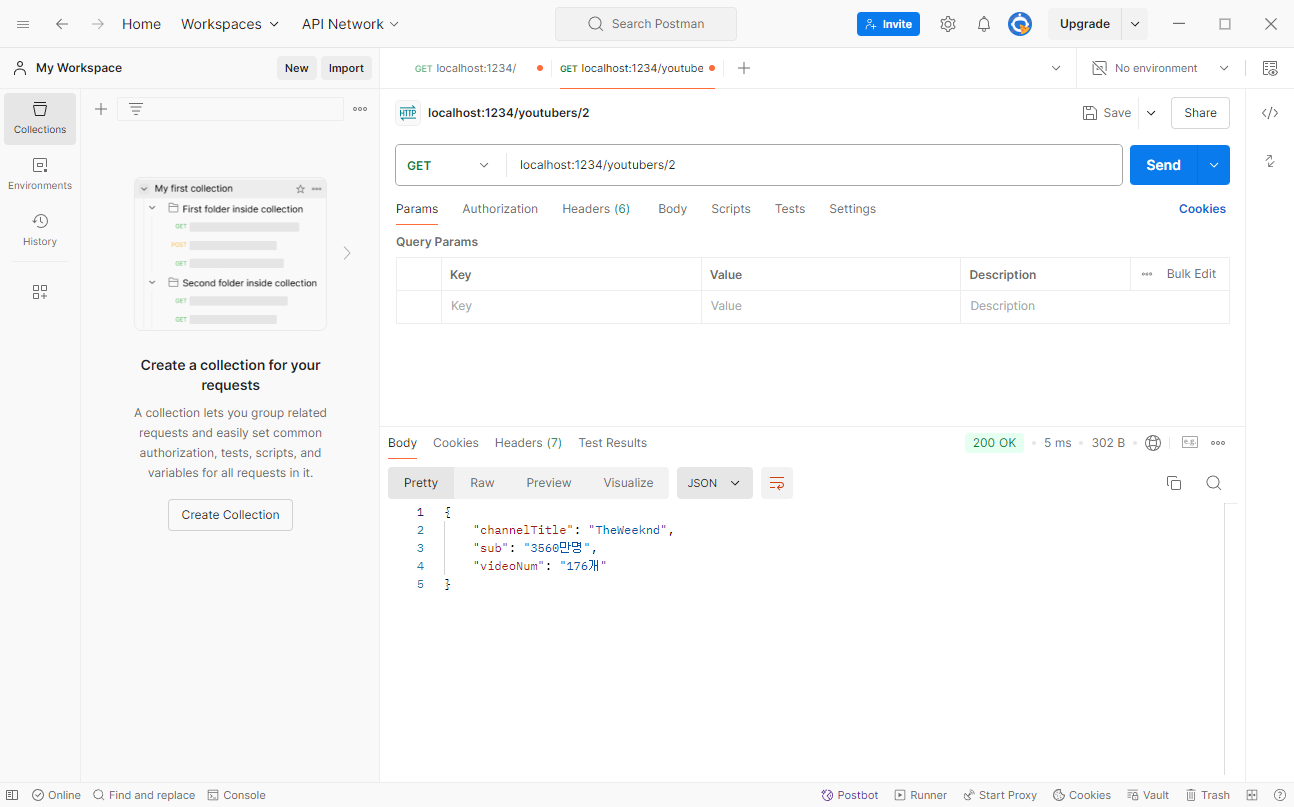The image size is (1294, 807).
Task: Copy the response body with copy icon
Action: point(1174,483)
